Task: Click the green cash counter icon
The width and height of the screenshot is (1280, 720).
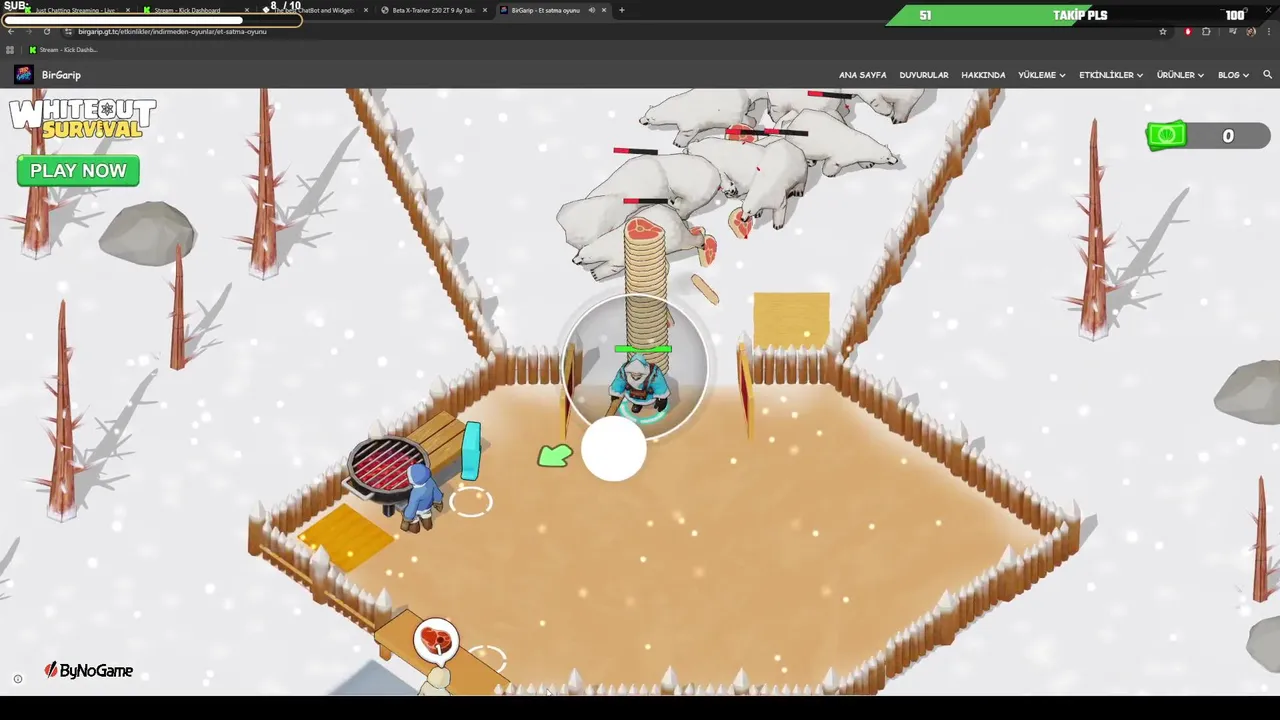Action: click(1167, 135)
